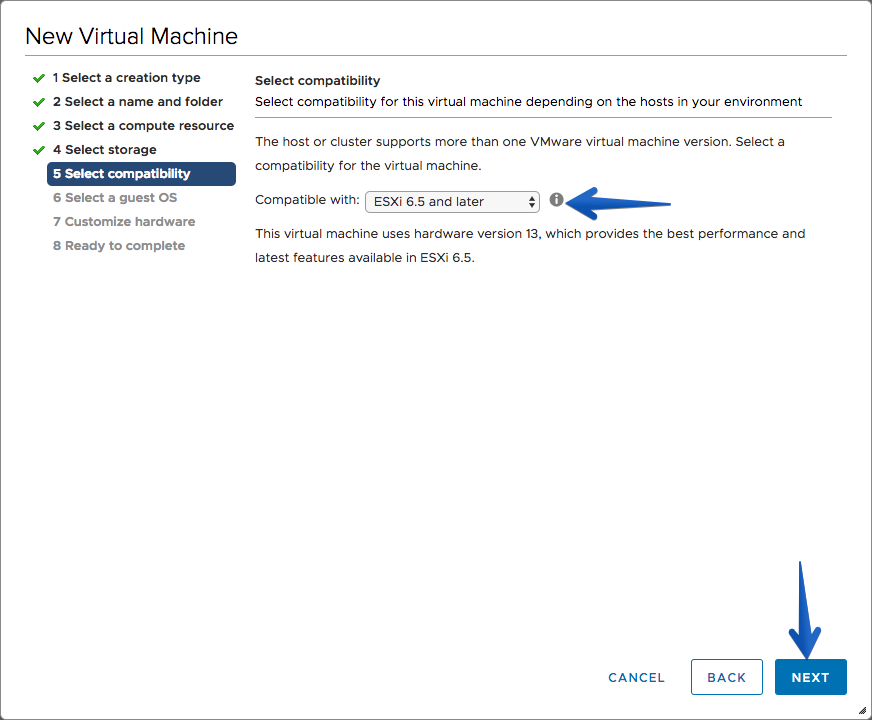Open the Compatible with dropdown
The height and width of the screenshot is (720, 872).
click(x=452, y=202)
